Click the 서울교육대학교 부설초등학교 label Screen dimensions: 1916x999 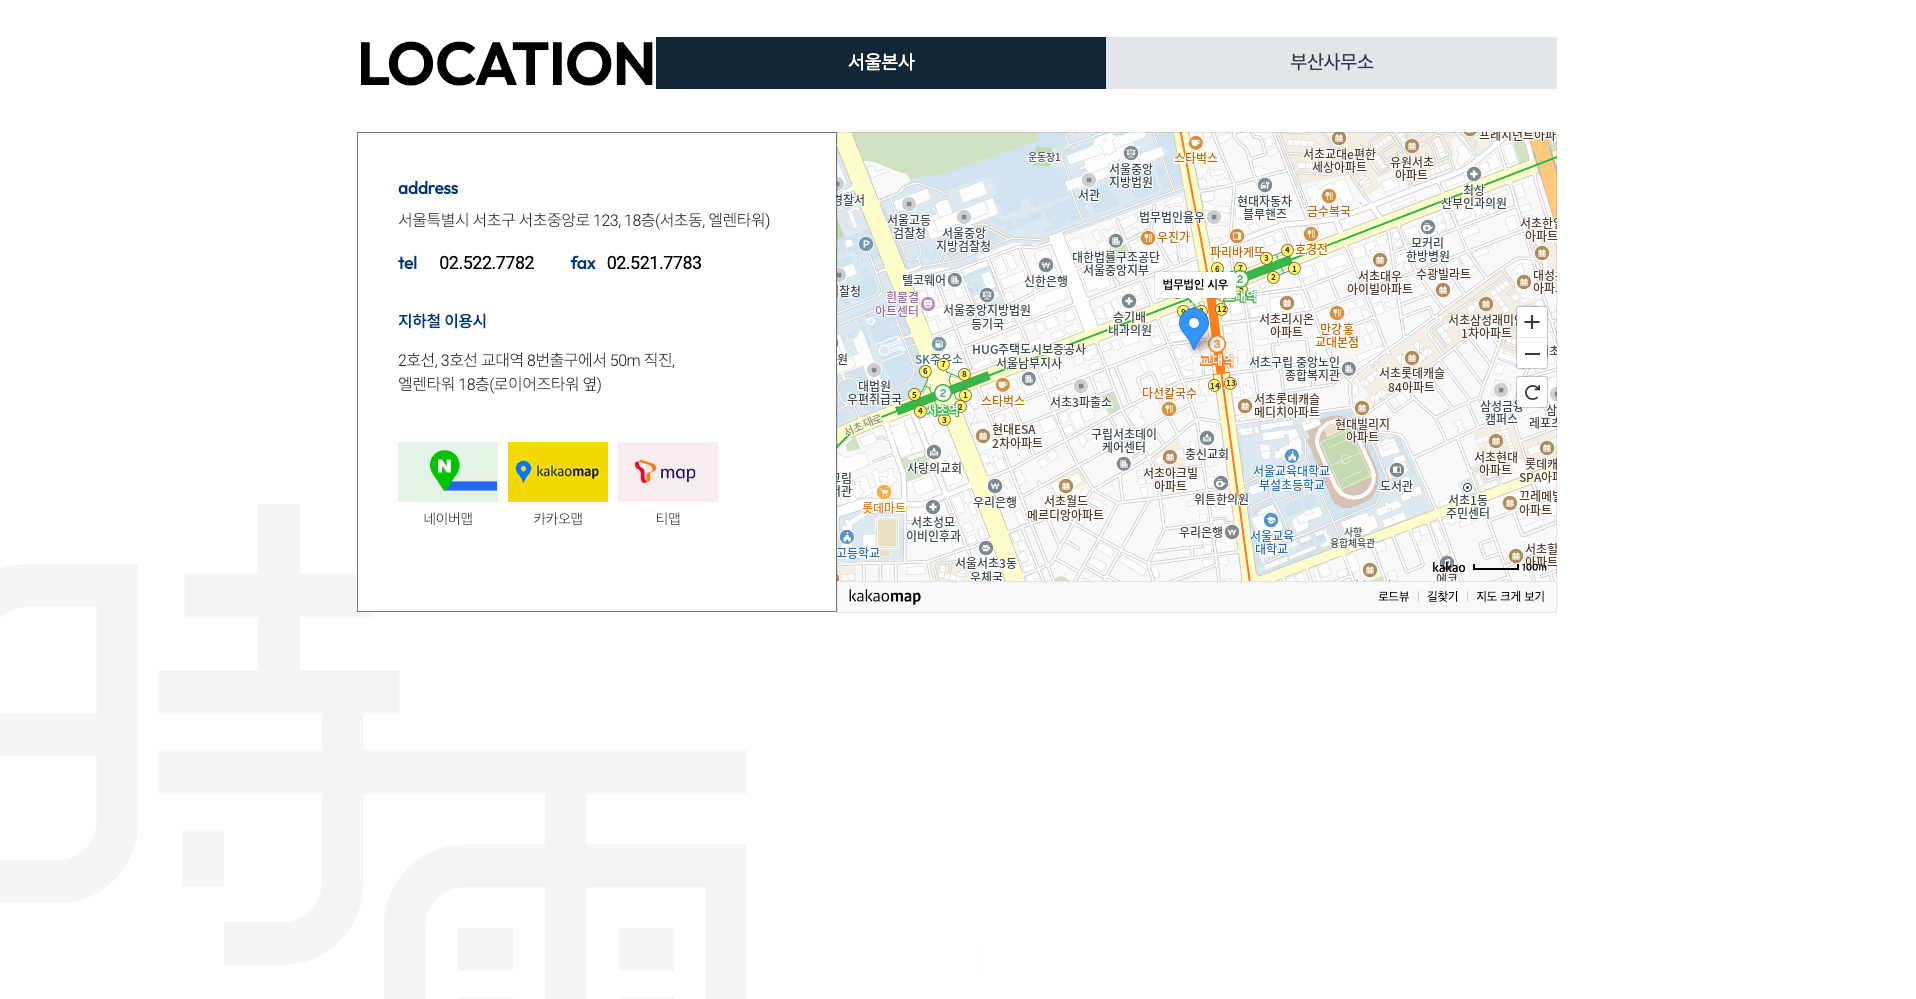click(1291, 477)
